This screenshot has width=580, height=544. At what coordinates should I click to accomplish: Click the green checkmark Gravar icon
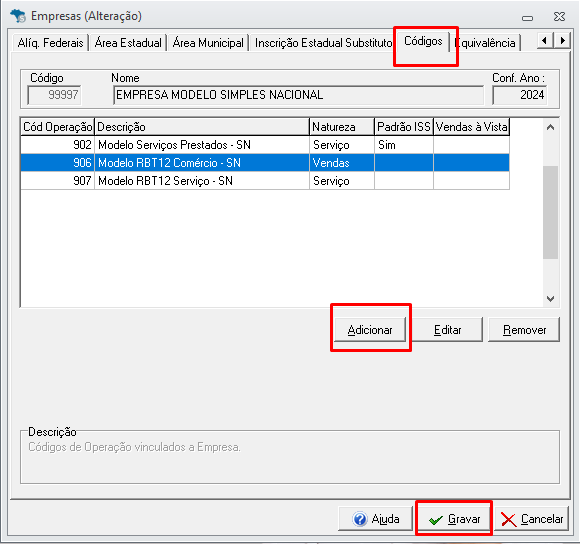pyautogui.click(x=436, y=520)
